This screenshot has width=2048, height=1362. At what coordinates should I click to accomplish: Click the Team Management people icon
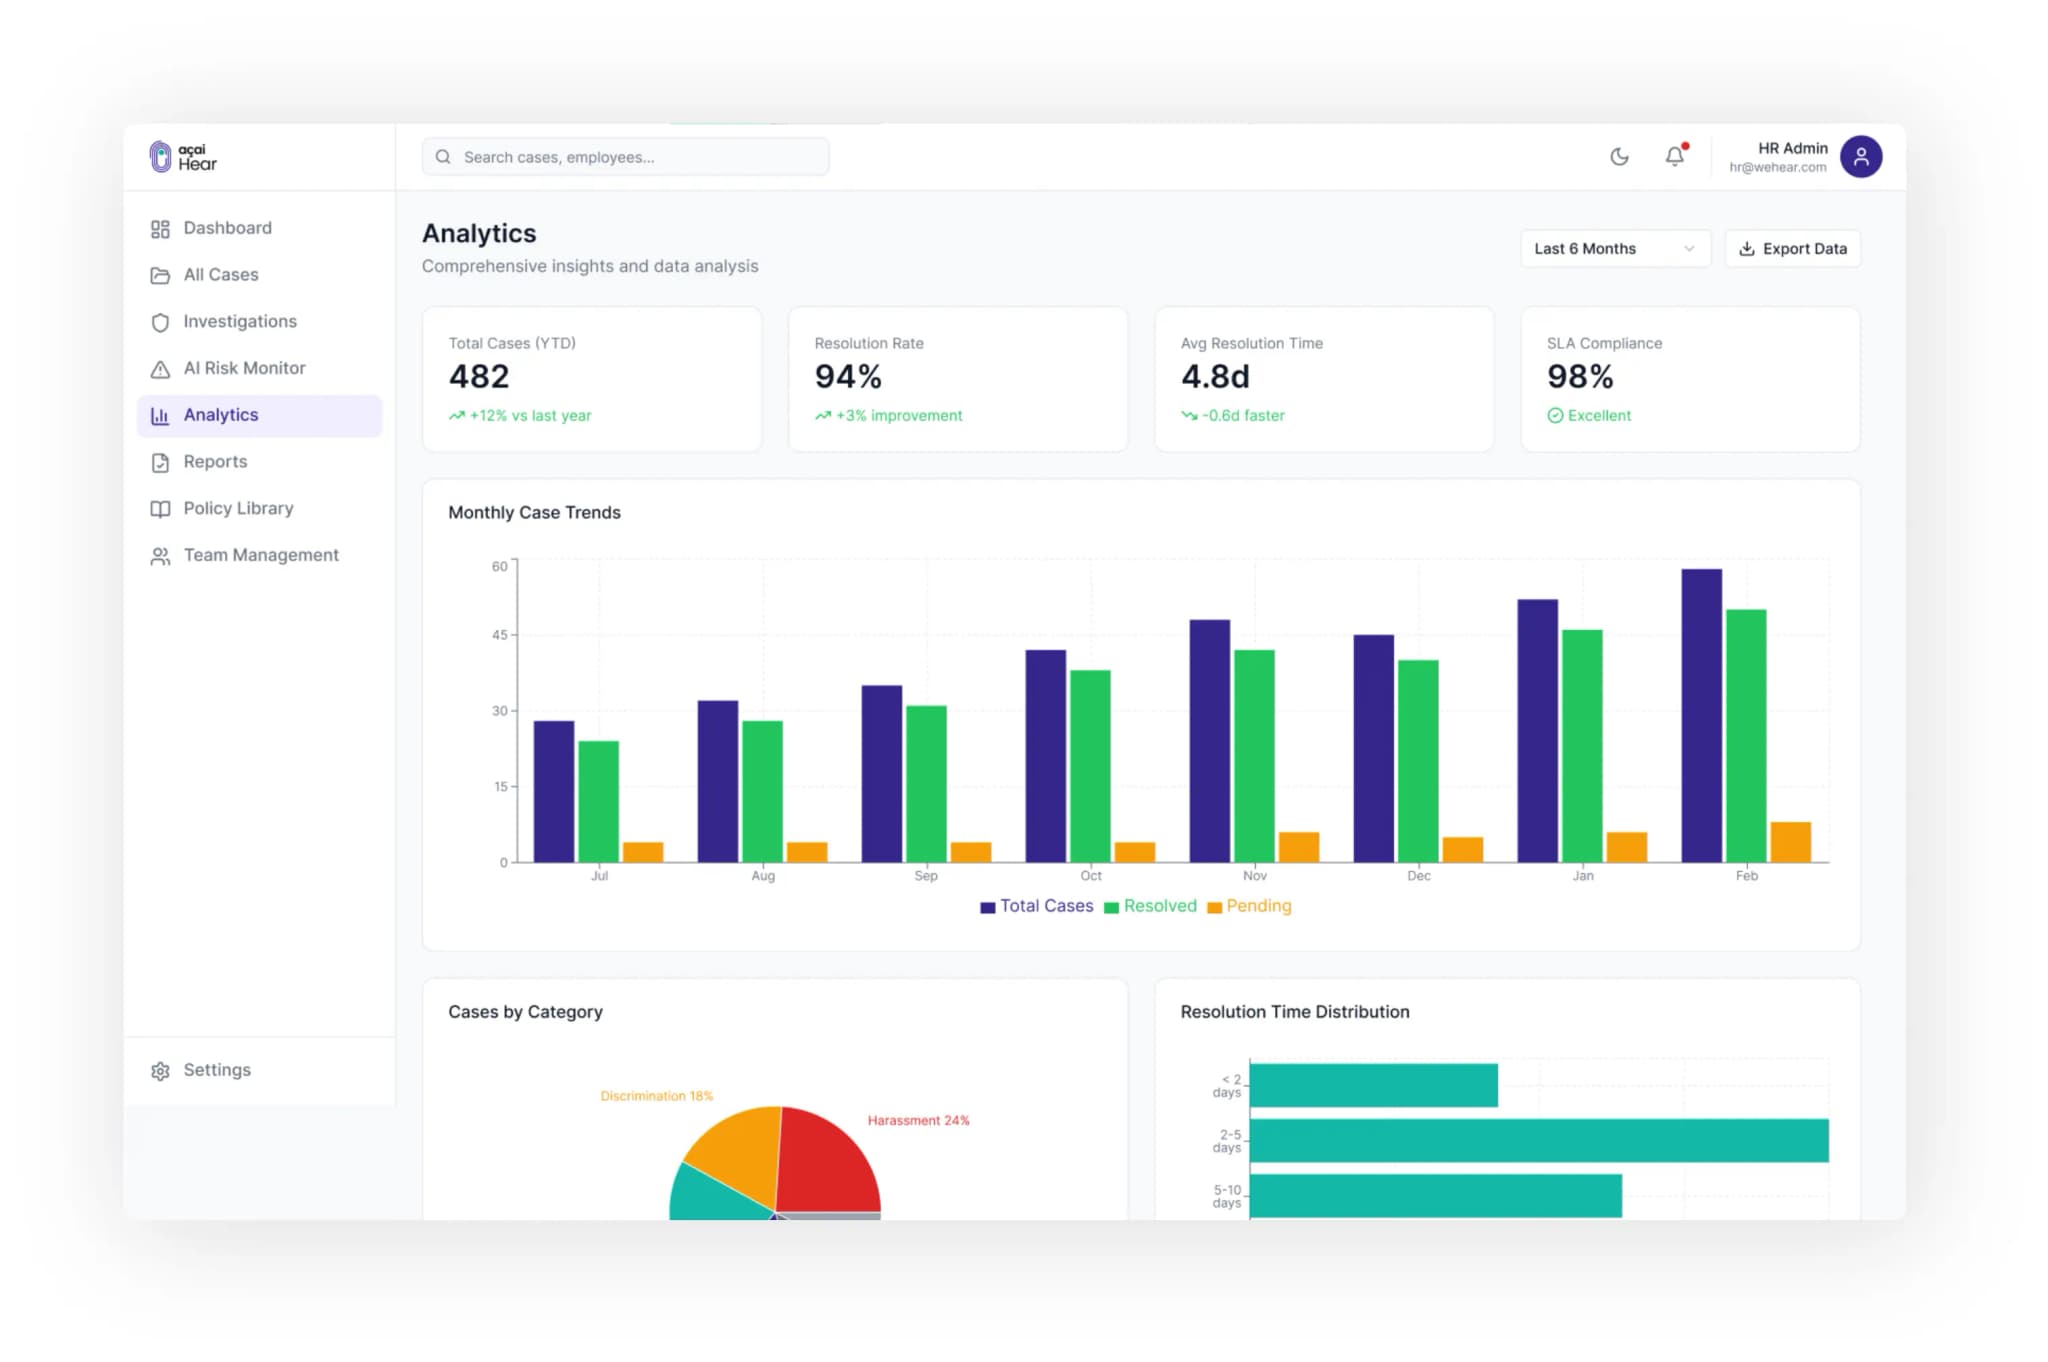click(161, 555)
